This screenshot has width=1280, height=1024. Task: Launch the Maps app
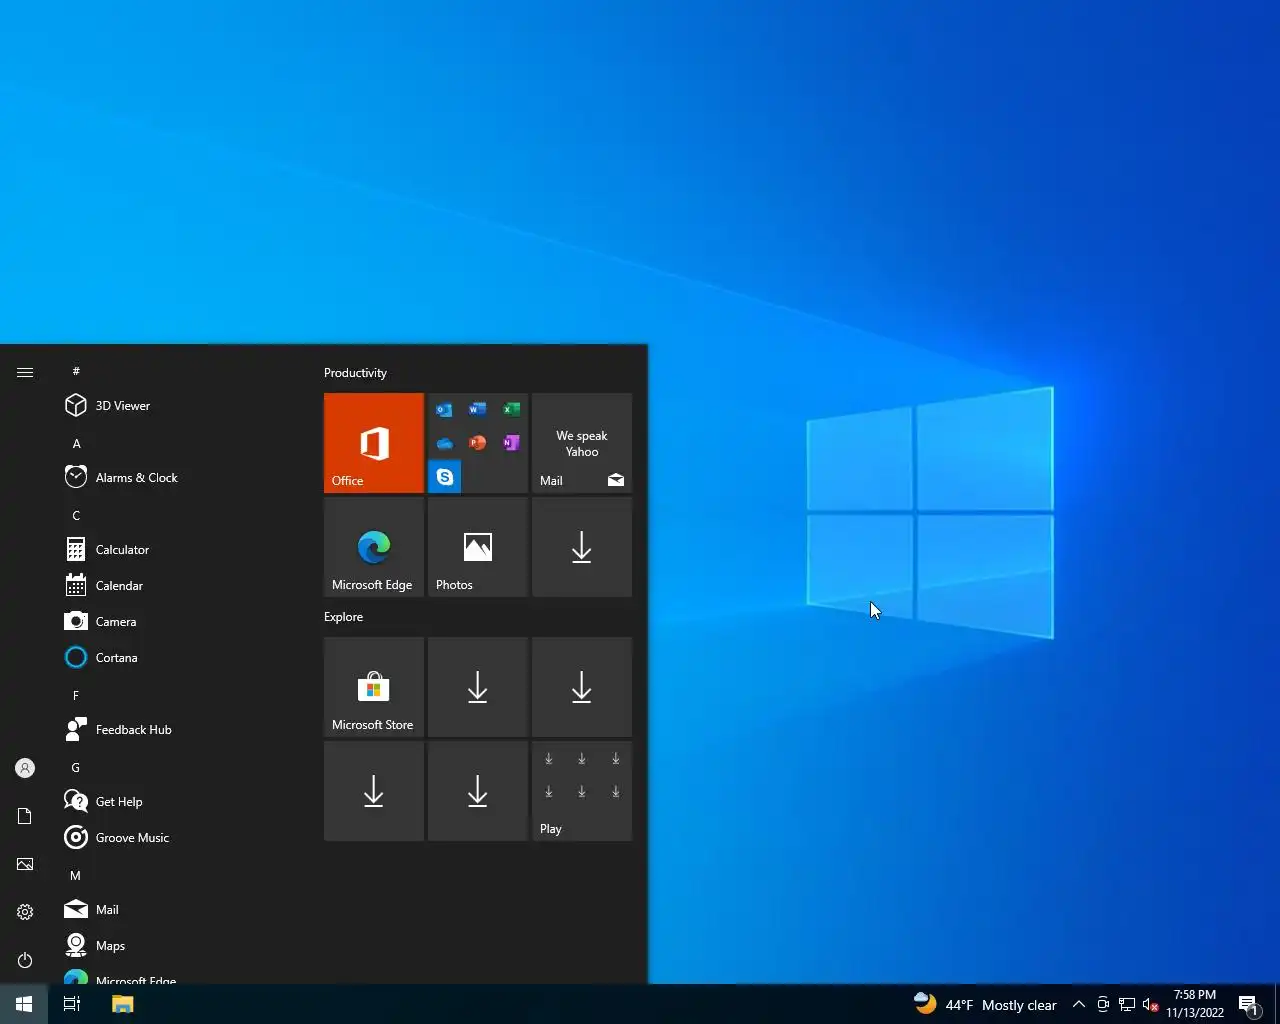[178, 946]
